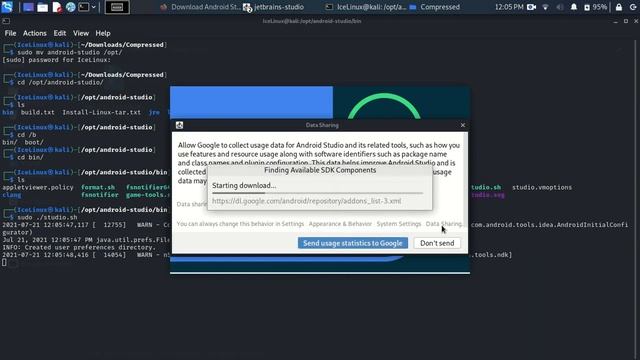Click the 'sudo mv android-studio /opt/' command
Viewport: 640px width, 360px height.
(x=69, y=52)
